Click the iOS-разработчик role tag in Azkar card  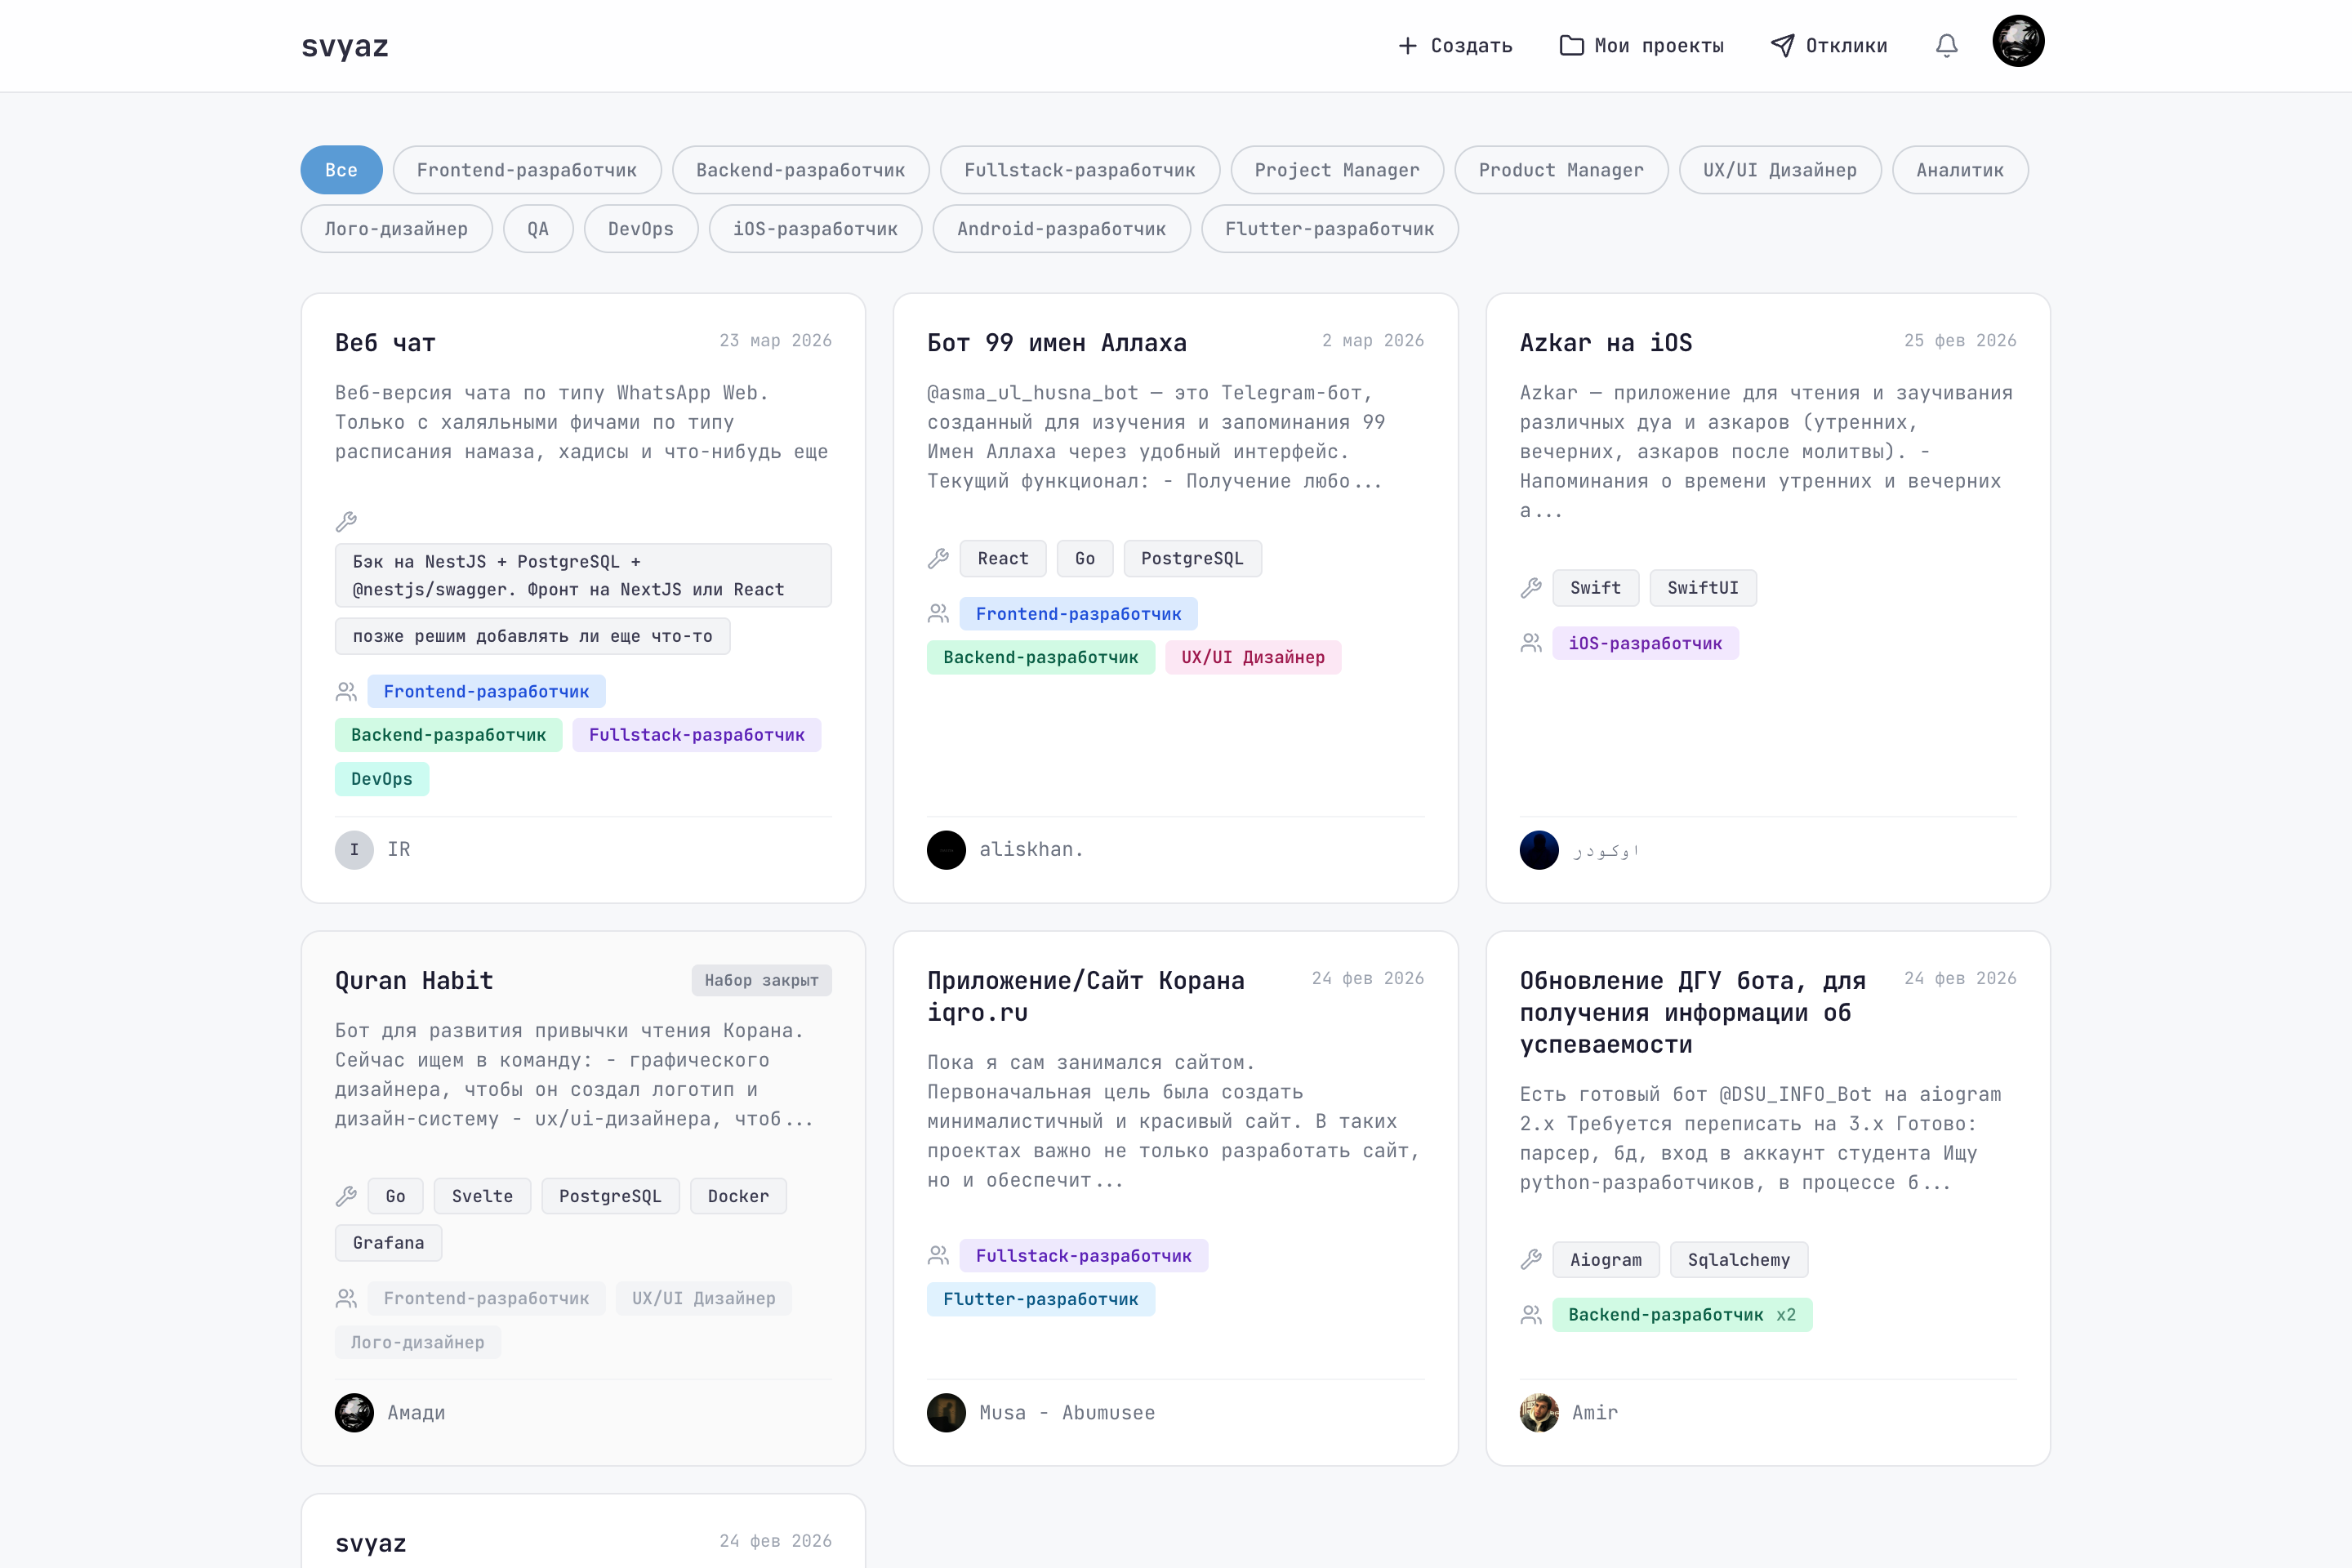point(1645,643)
